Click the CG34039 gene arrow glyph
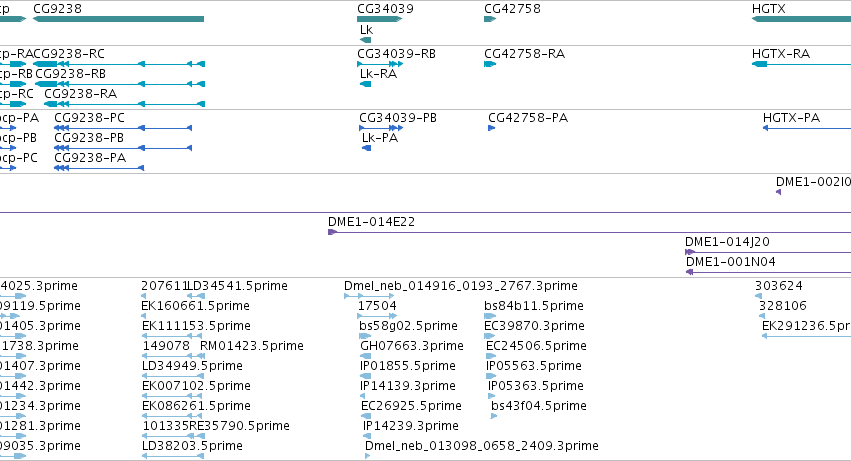Screen dimensions: 851x461 tap(379, 19)
